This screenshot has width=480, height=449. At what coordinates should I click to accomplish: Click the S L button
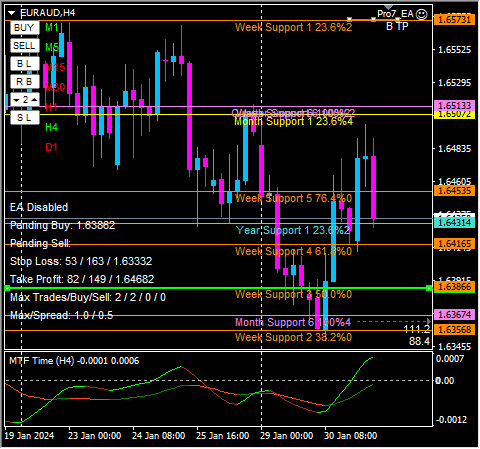click(24, 117)
